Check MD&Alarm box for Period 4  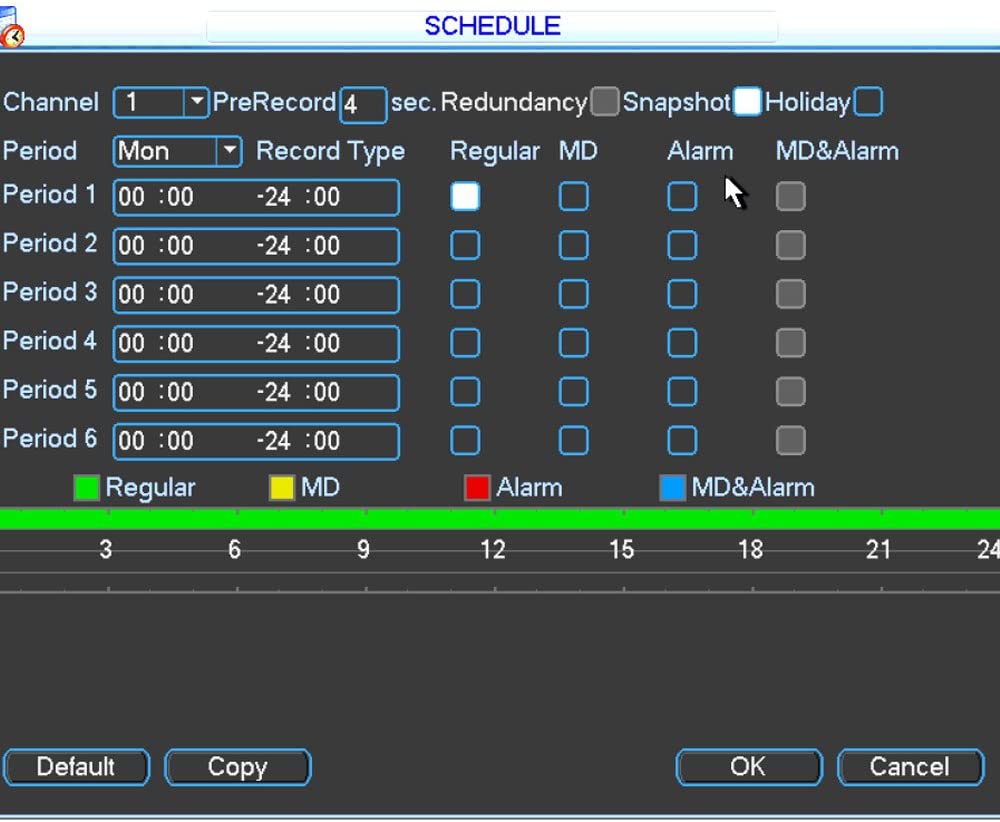tap(790, 343)
